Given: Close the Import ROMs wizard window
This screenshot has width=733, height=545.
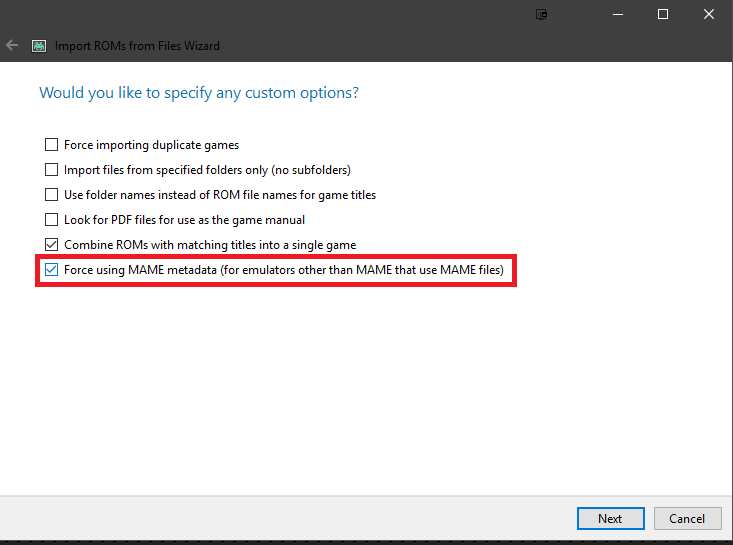Looking at the screenshot, I should point(709,14).
